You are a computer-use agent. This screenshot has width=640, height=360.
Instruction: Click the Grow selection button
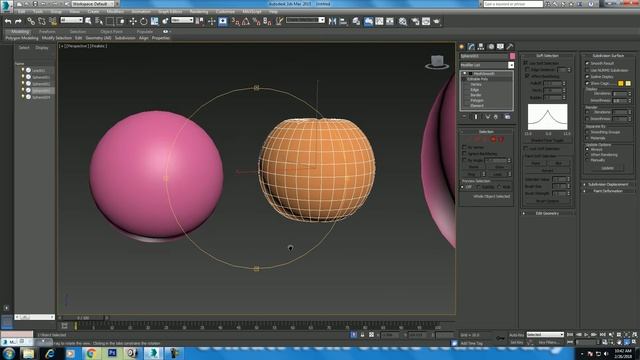click(499, 167)
